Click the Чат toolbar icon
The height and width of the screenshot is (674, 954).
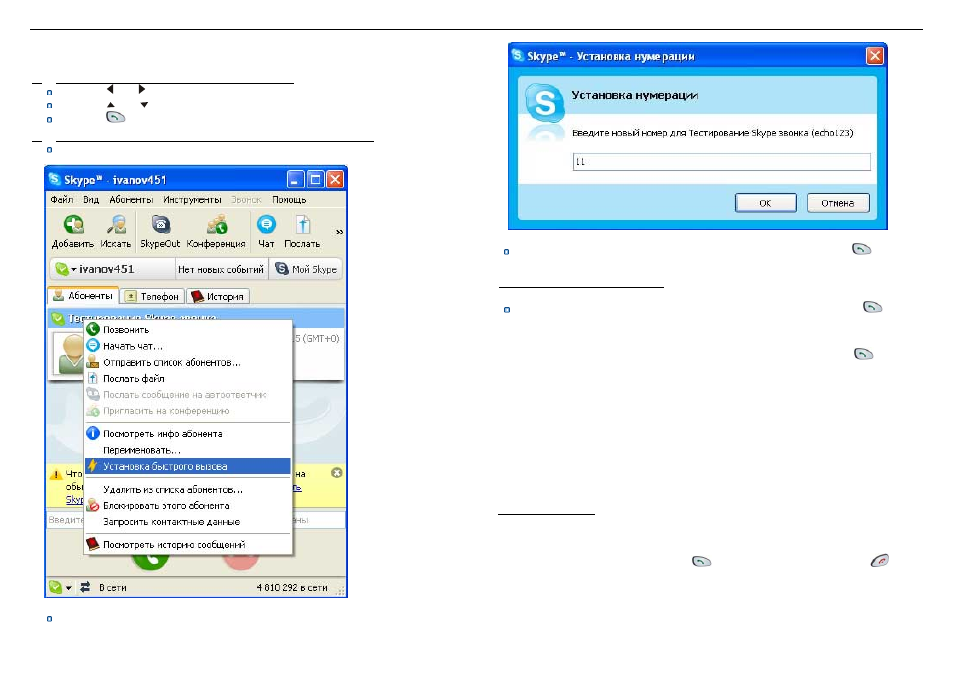coord(266,231)
